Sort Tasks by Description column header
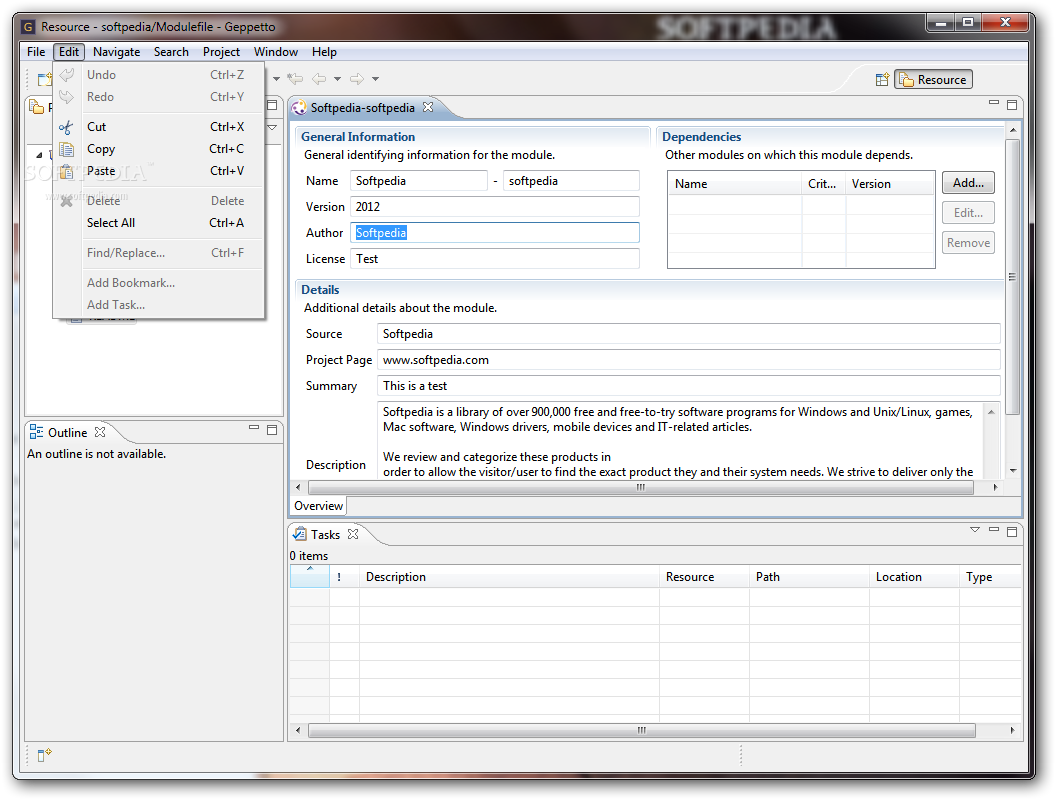 (509, 577)
